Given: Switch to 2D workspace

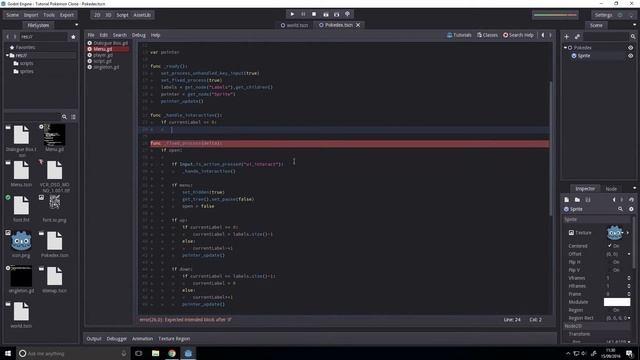Looking at the screenshot, I should pos(97,15).
